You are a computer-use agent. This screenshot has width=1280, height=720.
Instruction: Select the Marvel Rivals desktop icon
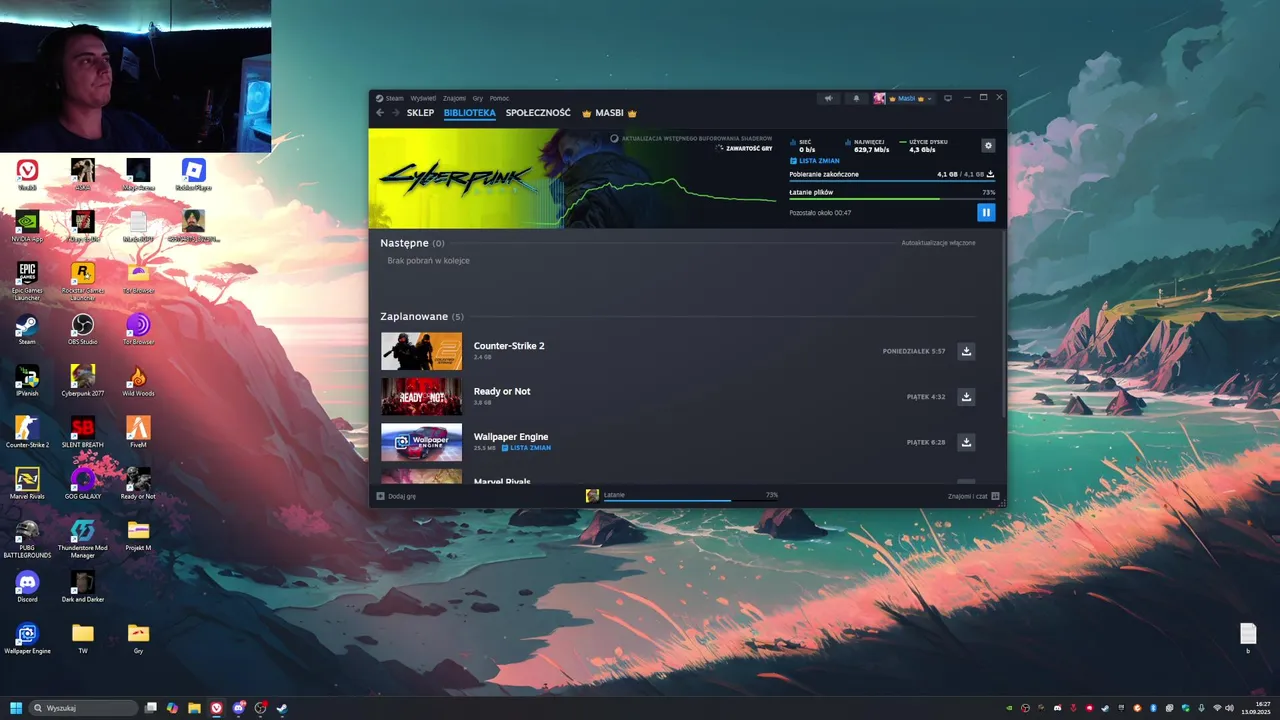(x=27, y=483)
